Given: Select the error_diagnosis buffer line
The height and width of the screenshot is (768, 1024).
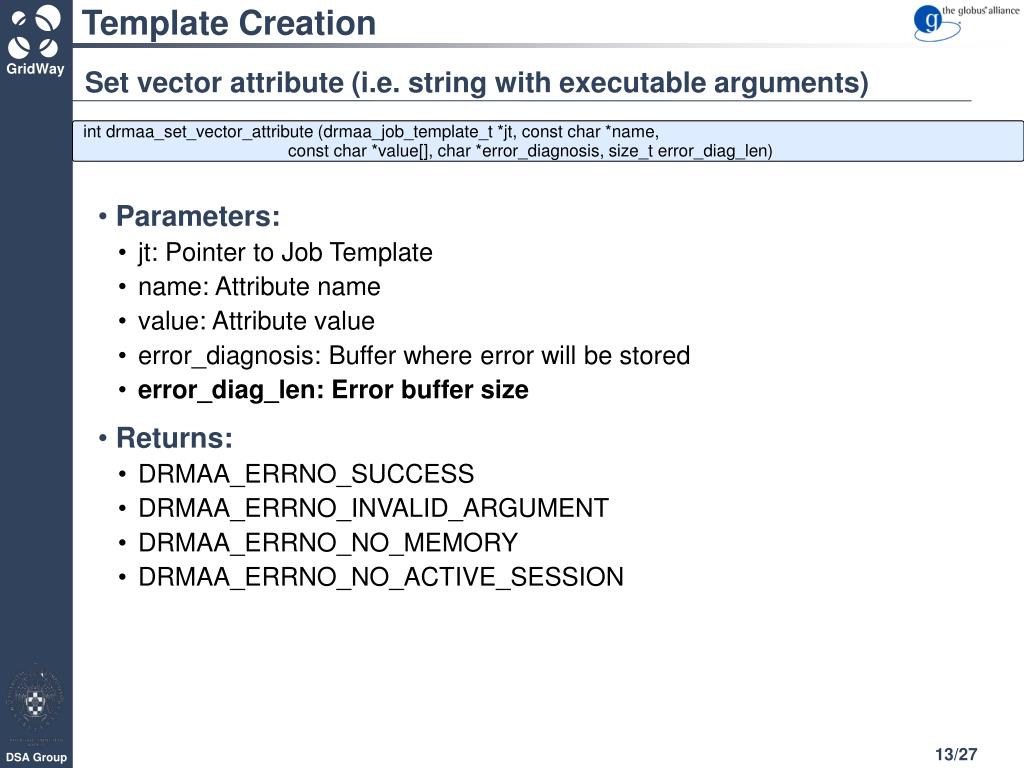Looking at the screenshot, I should 413,356.
